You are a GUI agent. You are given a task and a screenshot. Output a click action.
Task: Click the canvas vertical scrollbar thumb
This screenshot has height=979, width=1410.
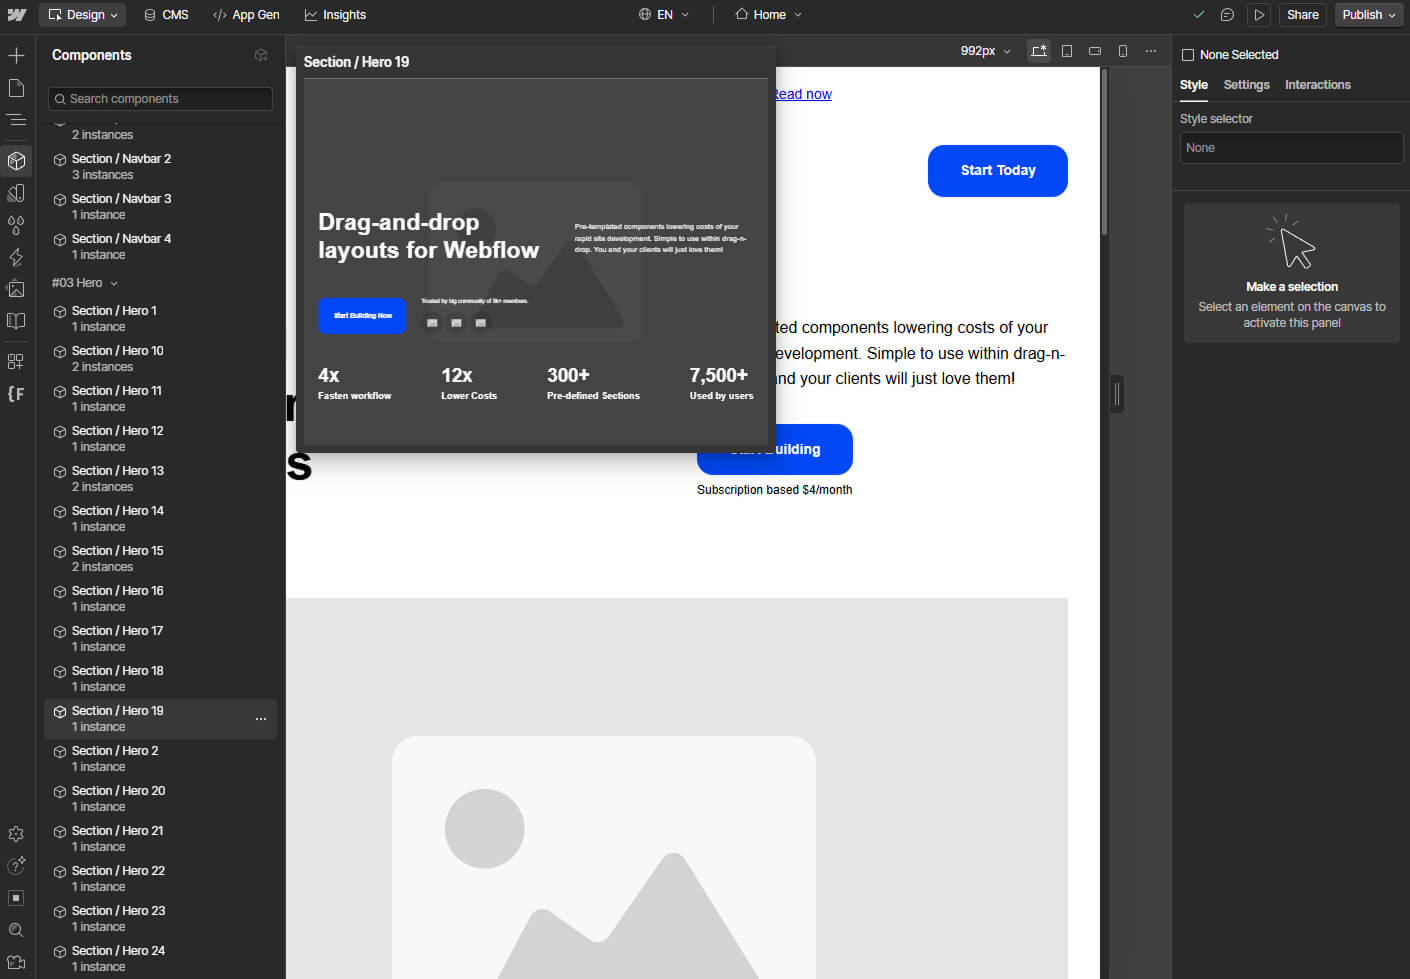tap(1104, 152)
